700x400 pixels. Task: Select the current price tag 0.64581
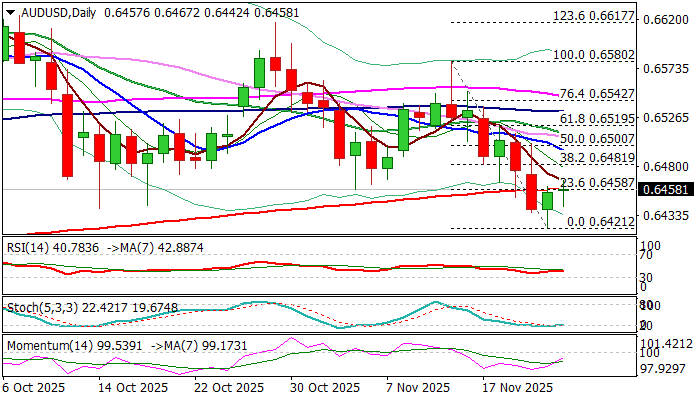667,189
